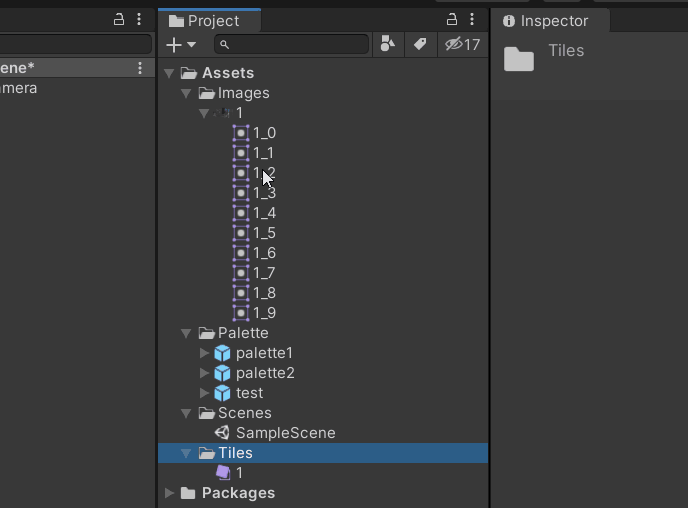Screen dimensions: 688x508
Task: Open the Project panel three-dot menu
Action: [472, 19]
